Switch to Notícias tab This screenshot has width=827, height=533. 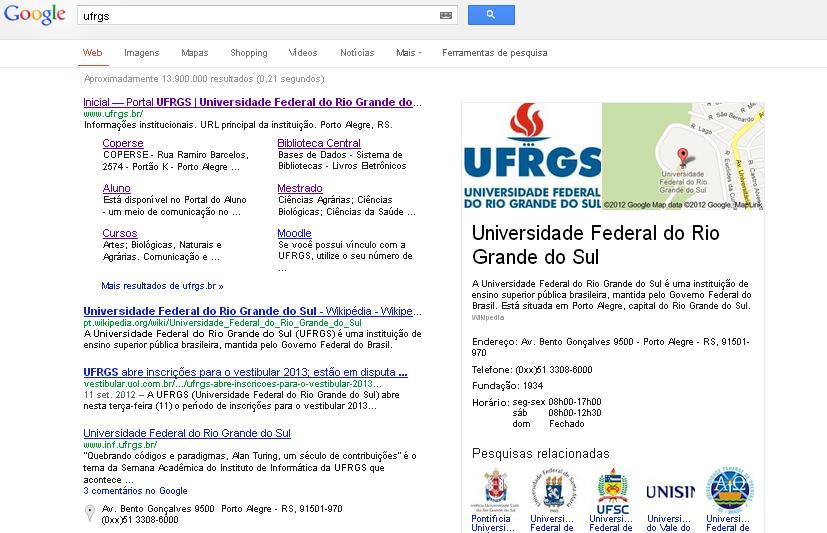[x=357, y=53]
